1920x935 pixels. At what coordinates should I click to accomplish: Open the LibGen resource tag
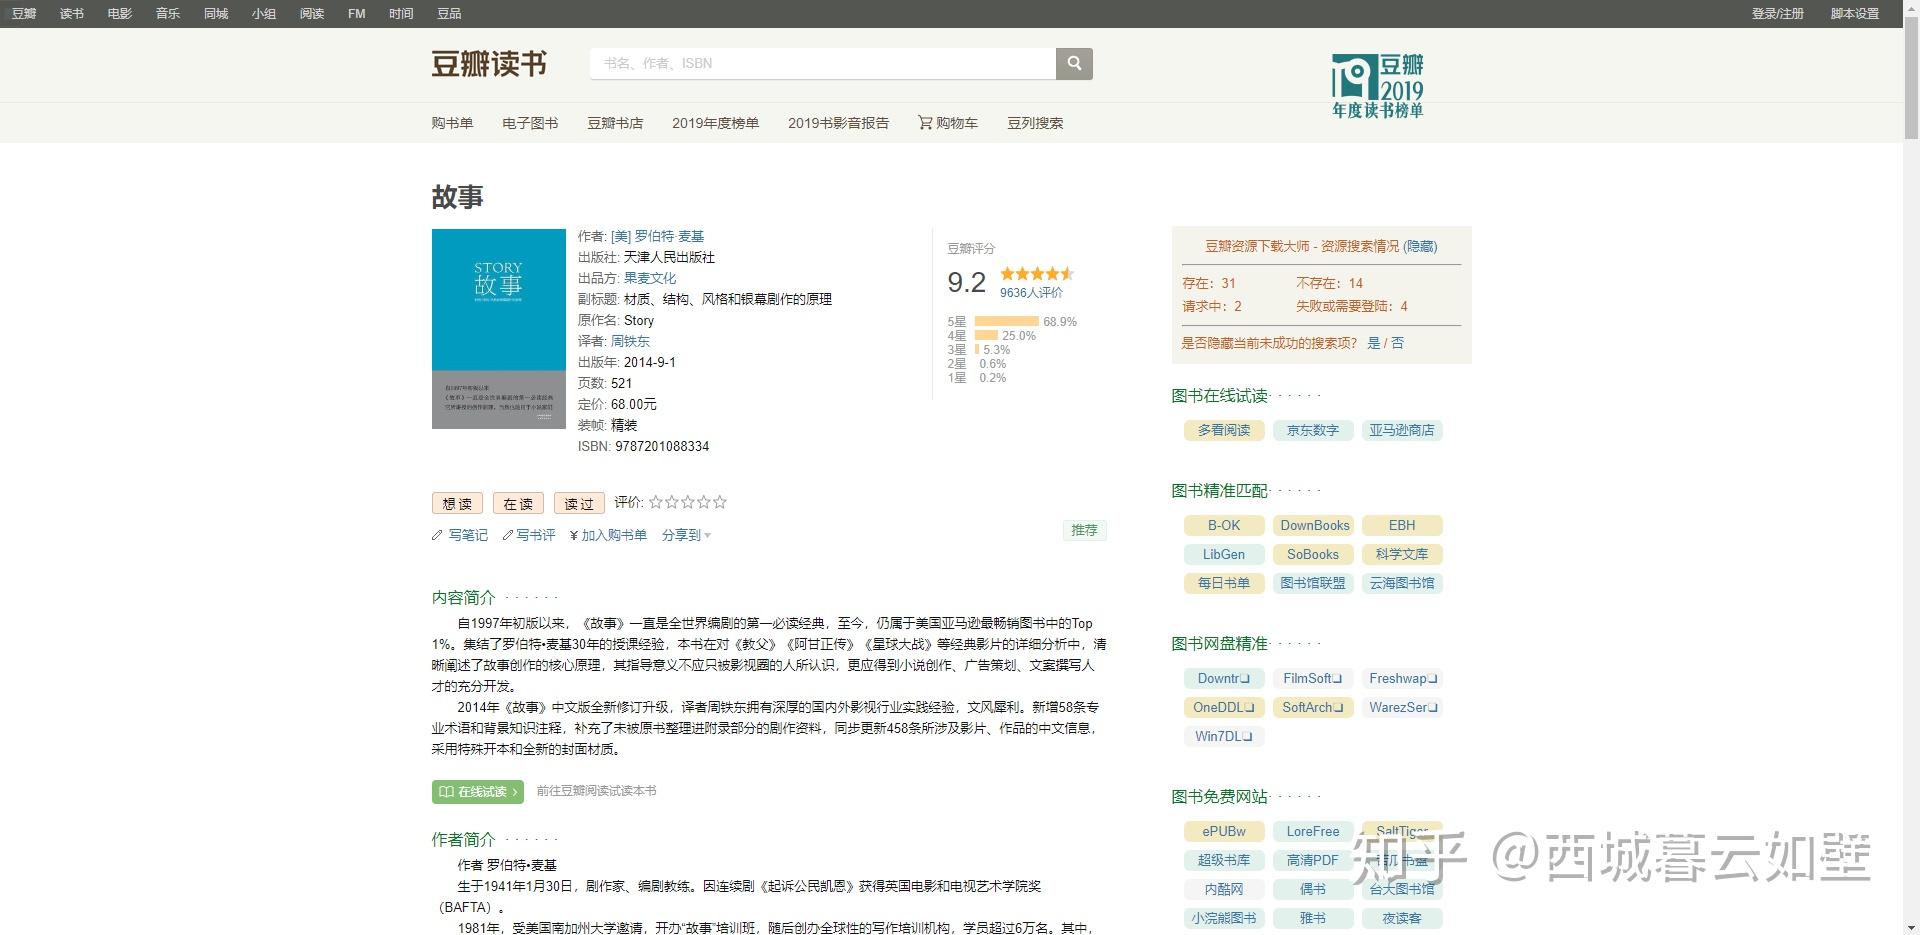[1224, 554]
